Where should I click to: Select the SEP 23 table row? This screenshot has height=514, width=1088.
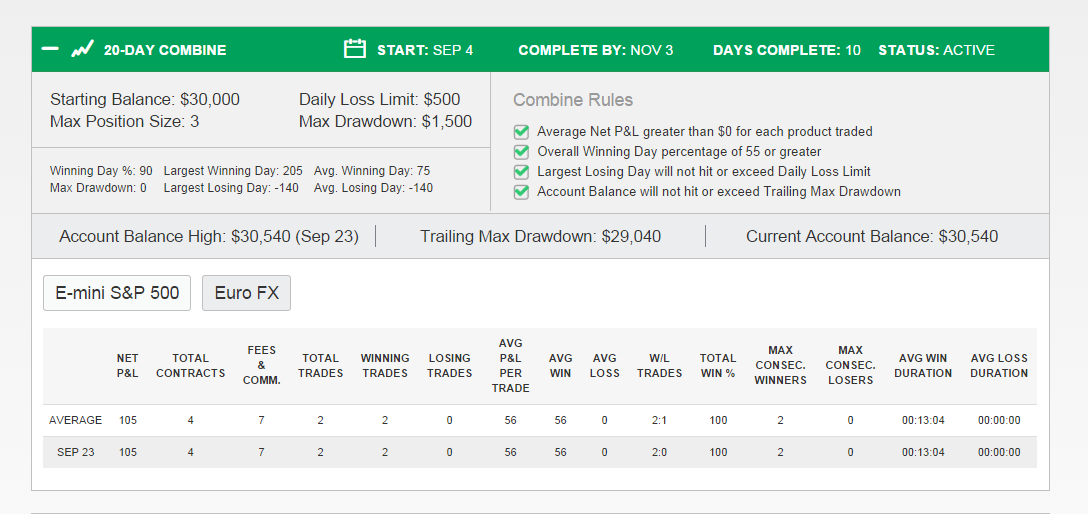(540, 452)
